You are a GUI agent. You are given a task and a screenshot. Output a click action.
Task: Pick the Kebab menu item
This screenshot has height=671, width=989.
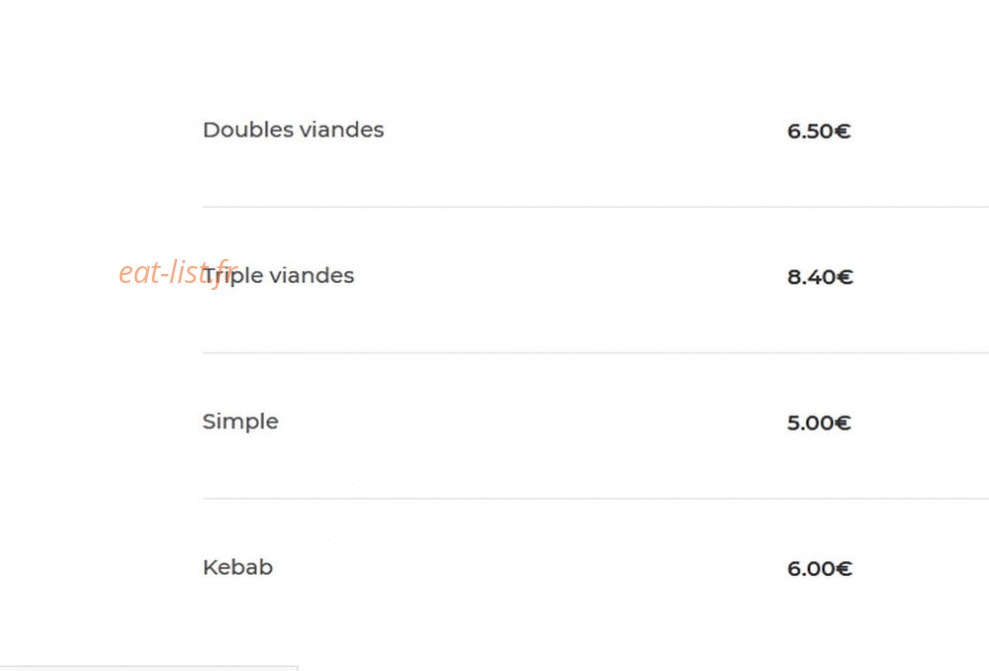[238, 568]
